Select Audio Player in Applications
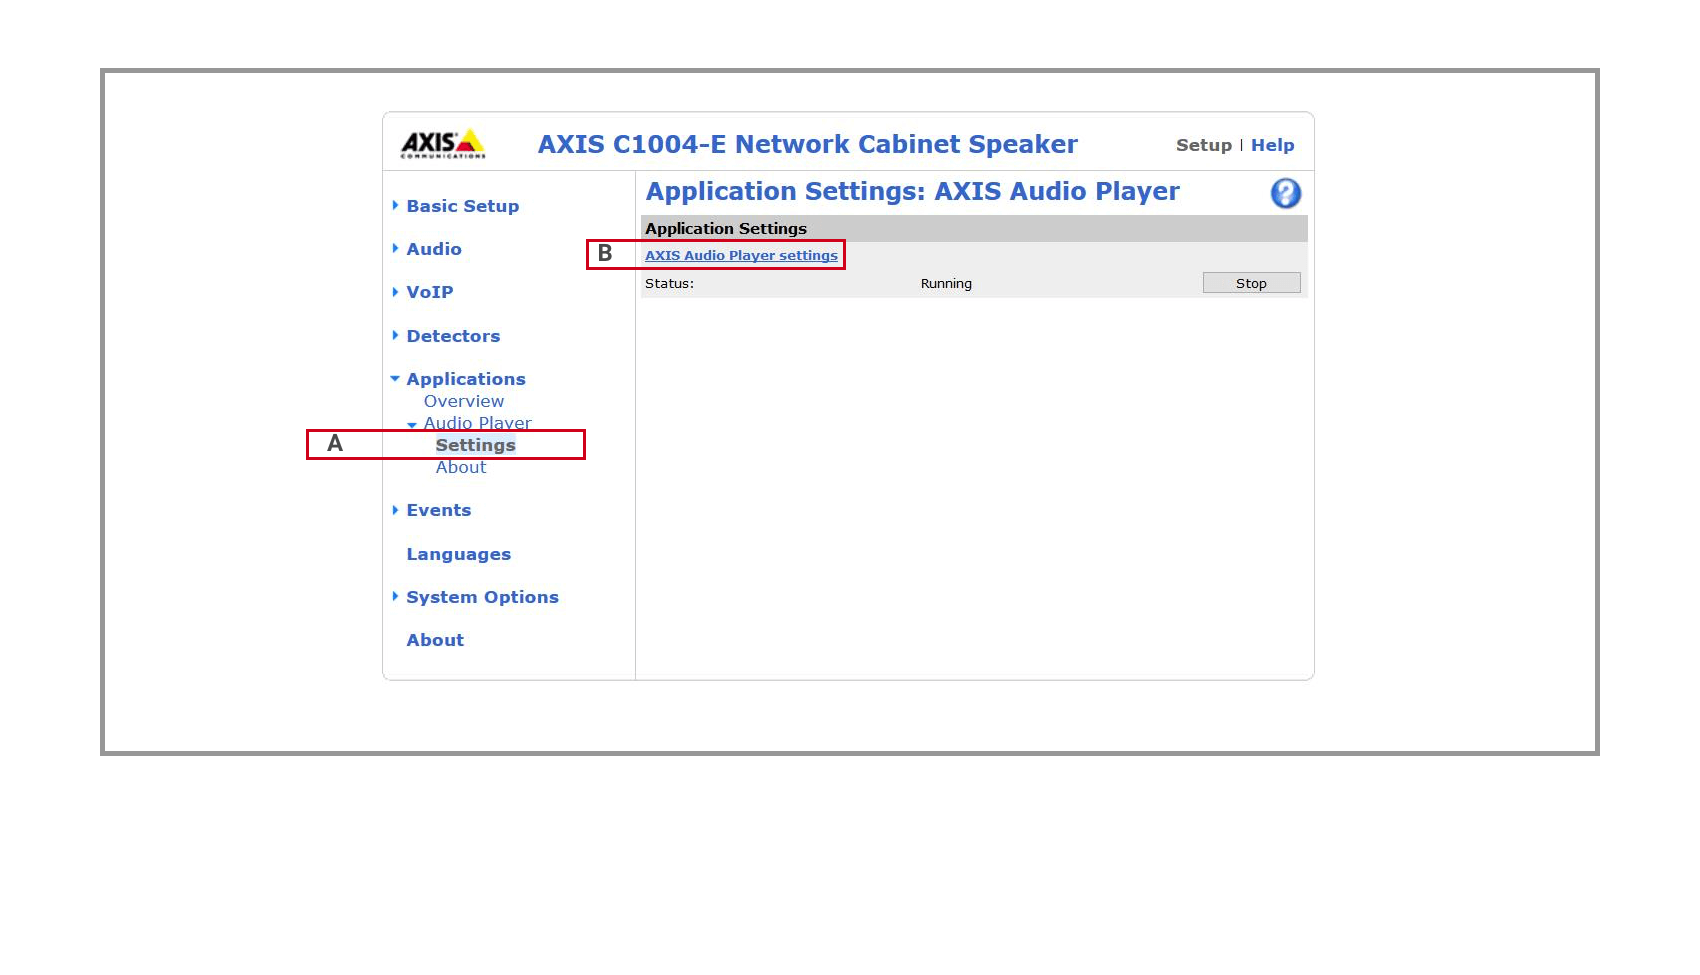The image size is (1700, 975). [477, 423]
